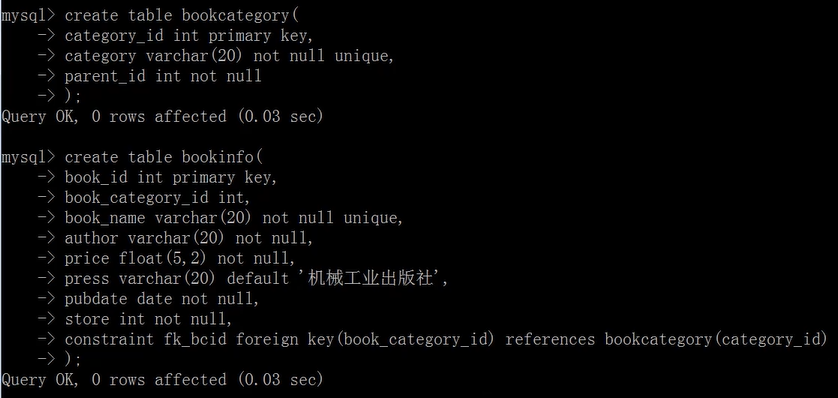Click the 'author varchar(20) not null' line

[x=189, y=238]
